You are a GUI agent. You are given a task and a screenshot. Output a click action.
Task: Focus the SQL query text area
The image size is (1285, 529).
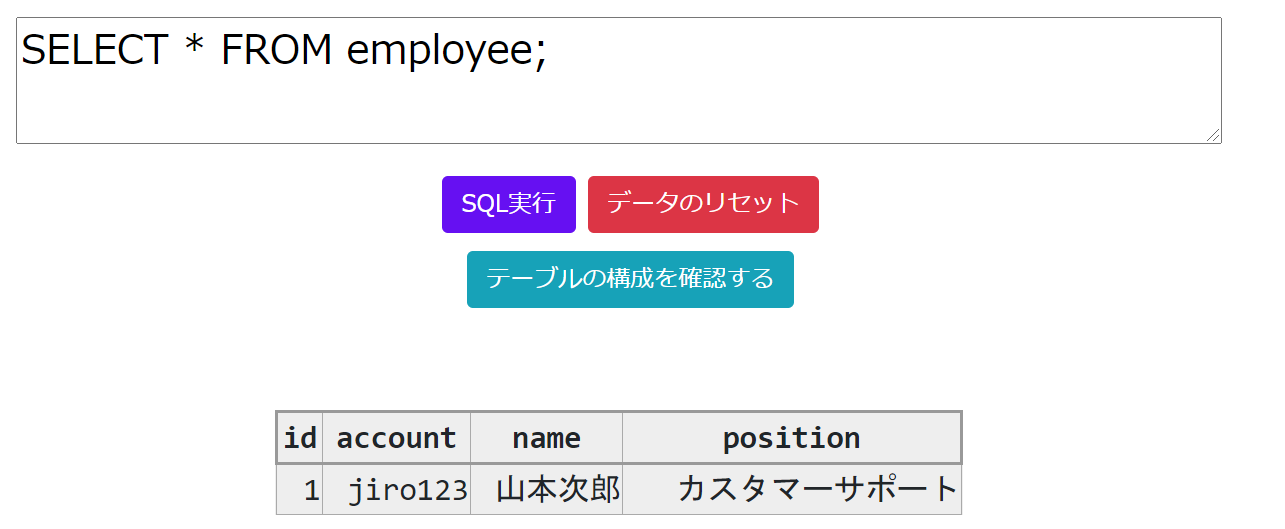(x=619, y=80)
